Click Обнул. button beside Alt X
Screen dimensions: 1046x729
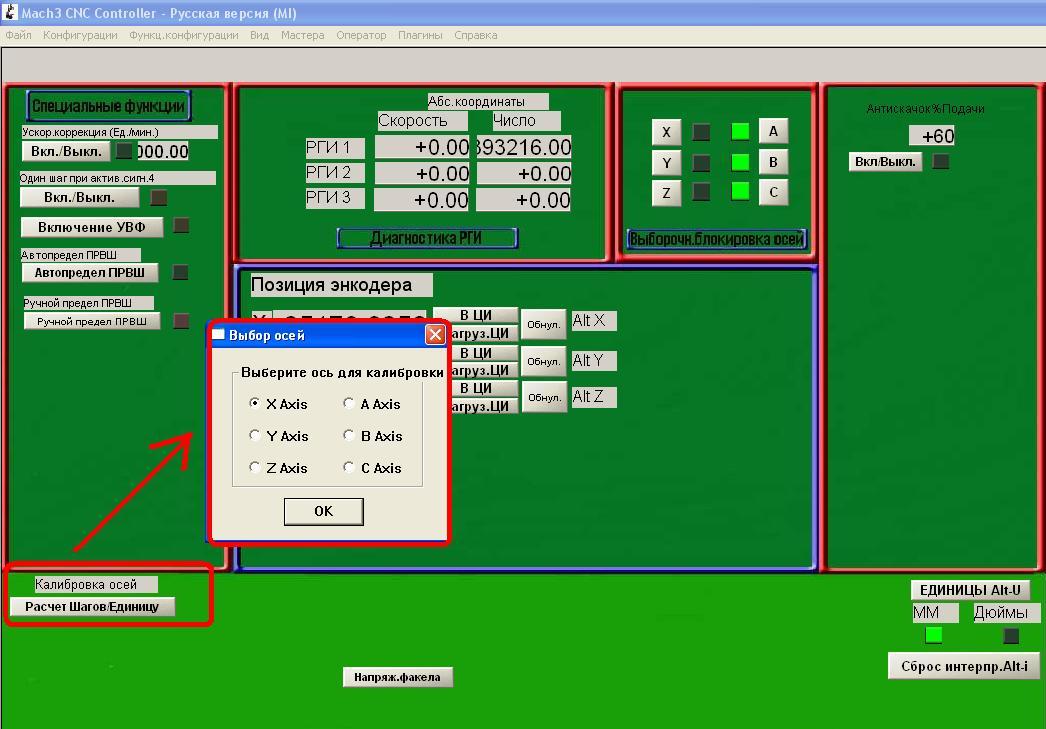(544, 325)
